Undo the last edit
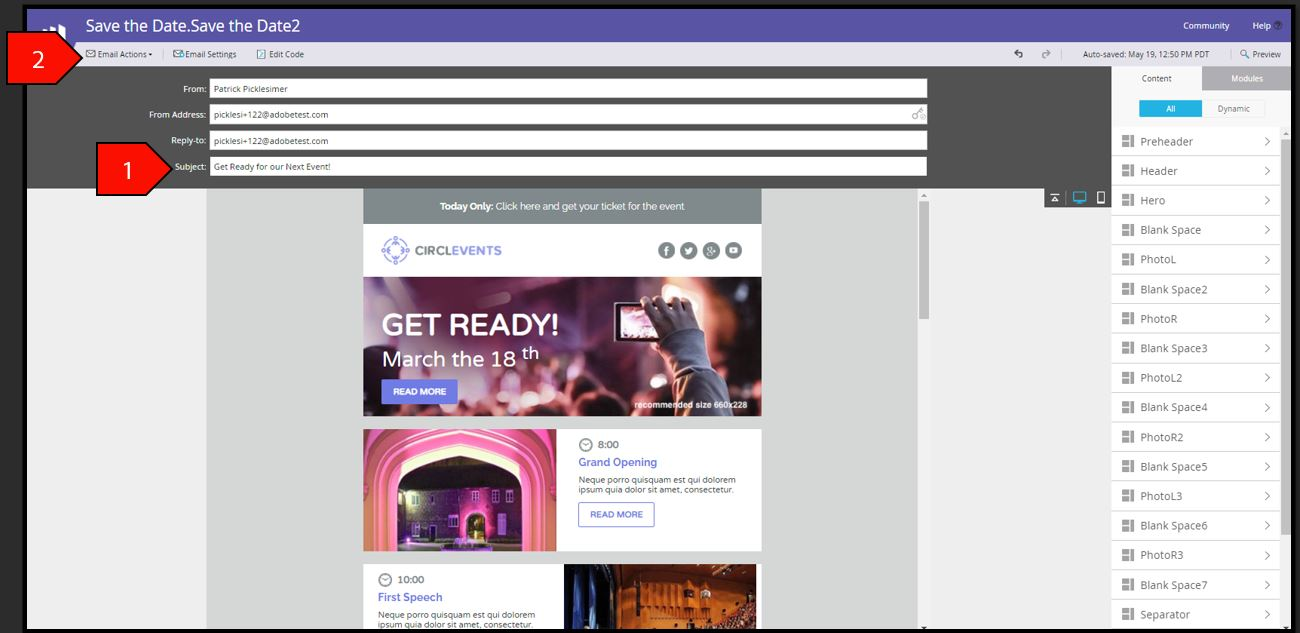 click(1018, 54)
